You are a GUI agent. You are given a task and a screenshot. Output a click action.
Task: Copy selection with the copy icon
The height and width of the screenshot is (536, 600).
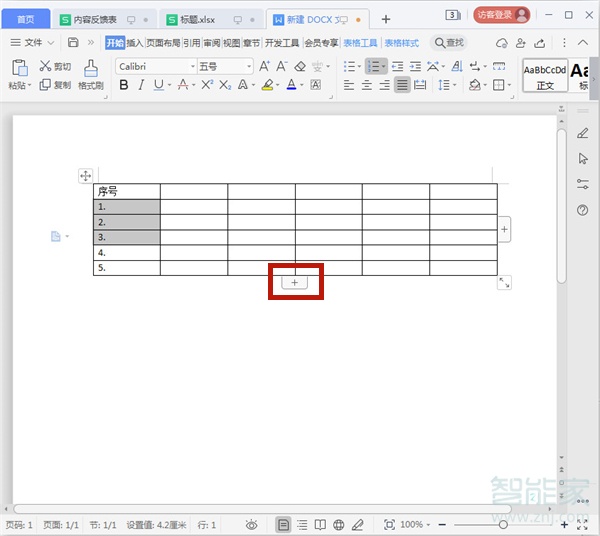(x=45, y=85)
